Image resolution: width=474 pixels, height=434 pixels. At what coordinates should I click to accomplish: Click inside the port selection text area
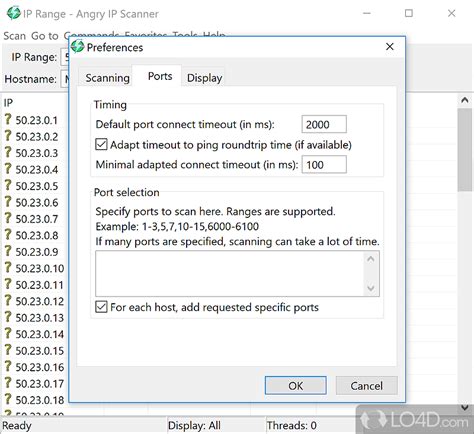coord(229,274)
